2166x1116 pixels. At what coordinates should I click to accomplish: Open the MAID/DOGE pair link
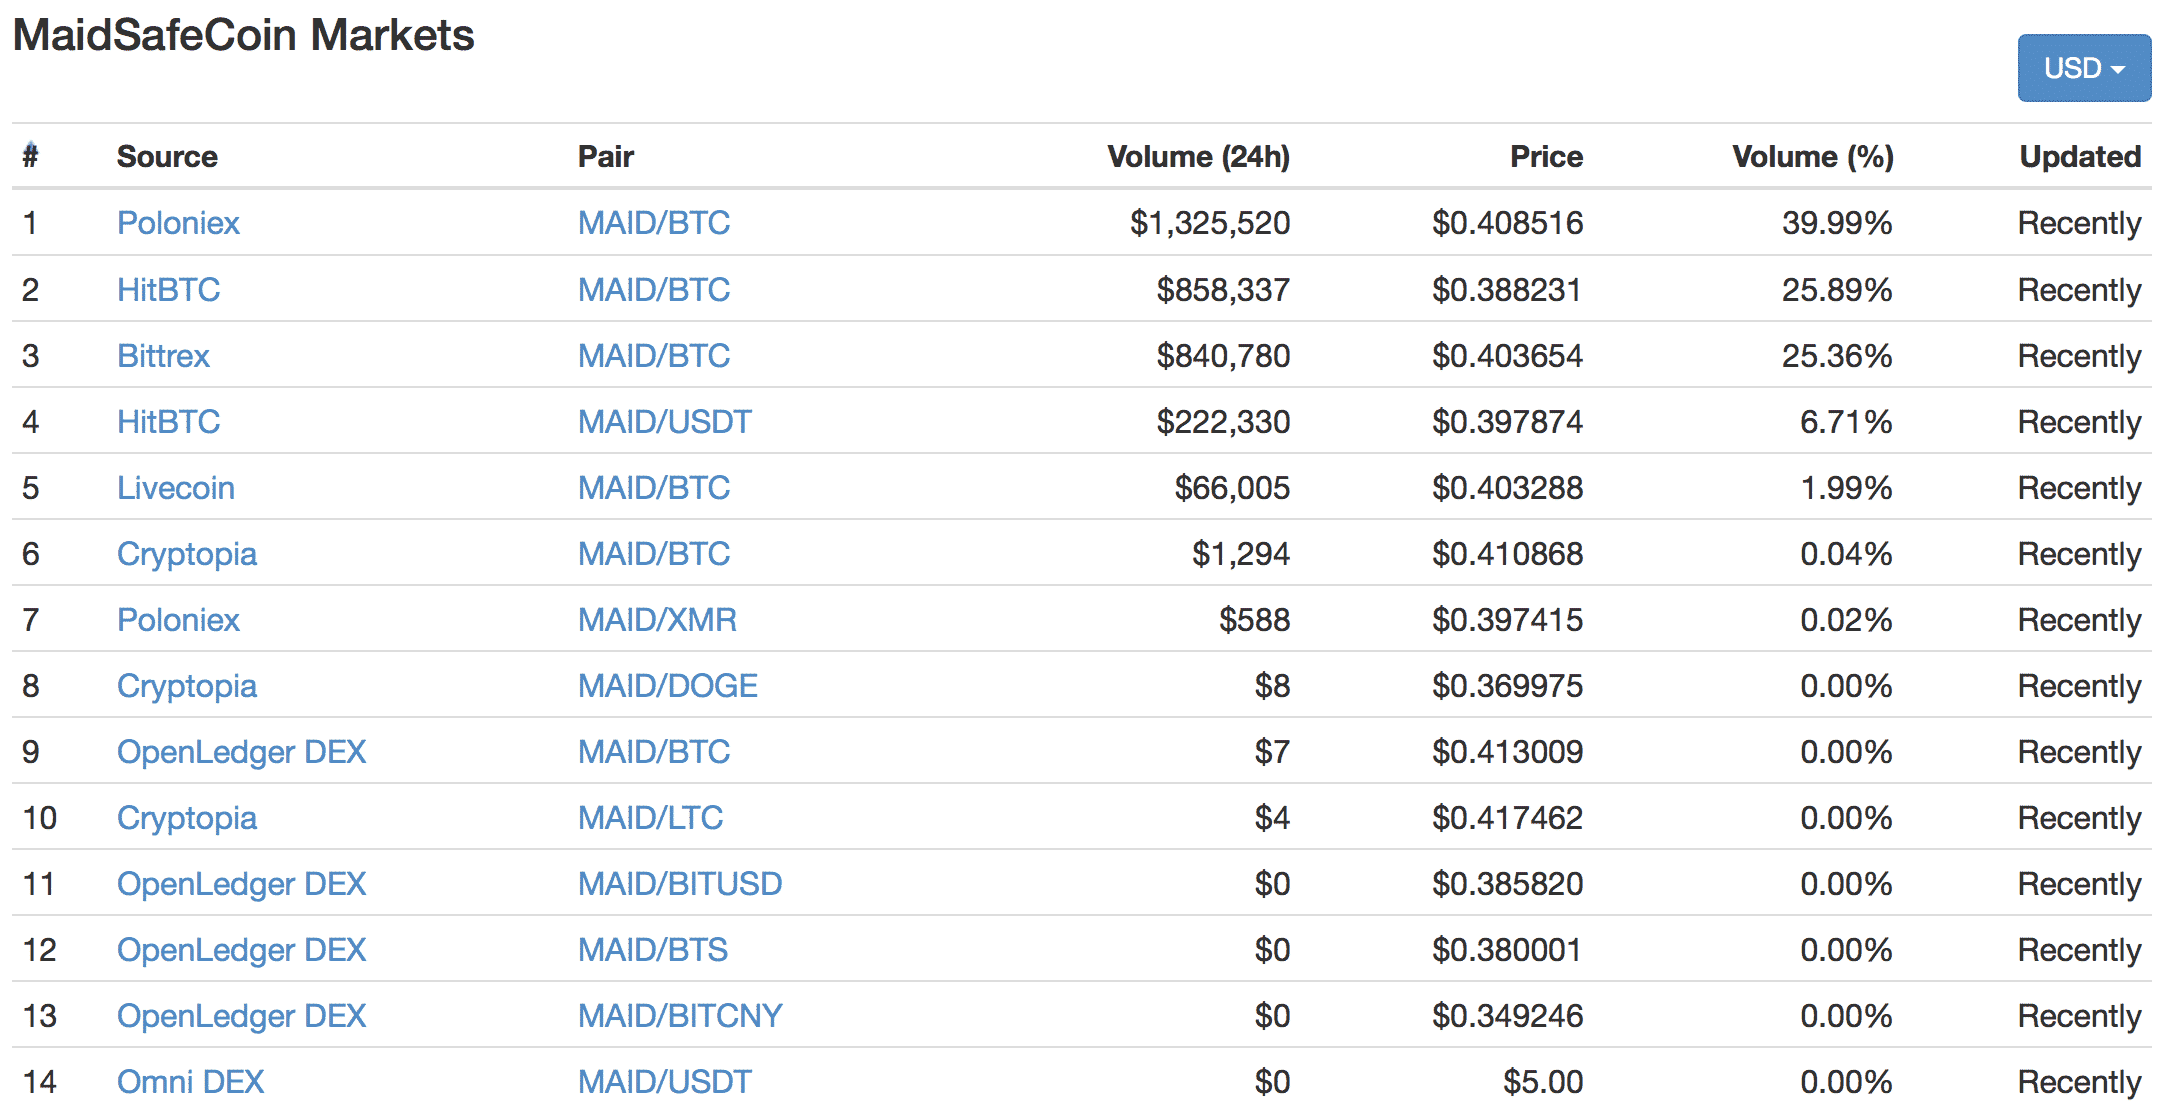coord(668,685)
